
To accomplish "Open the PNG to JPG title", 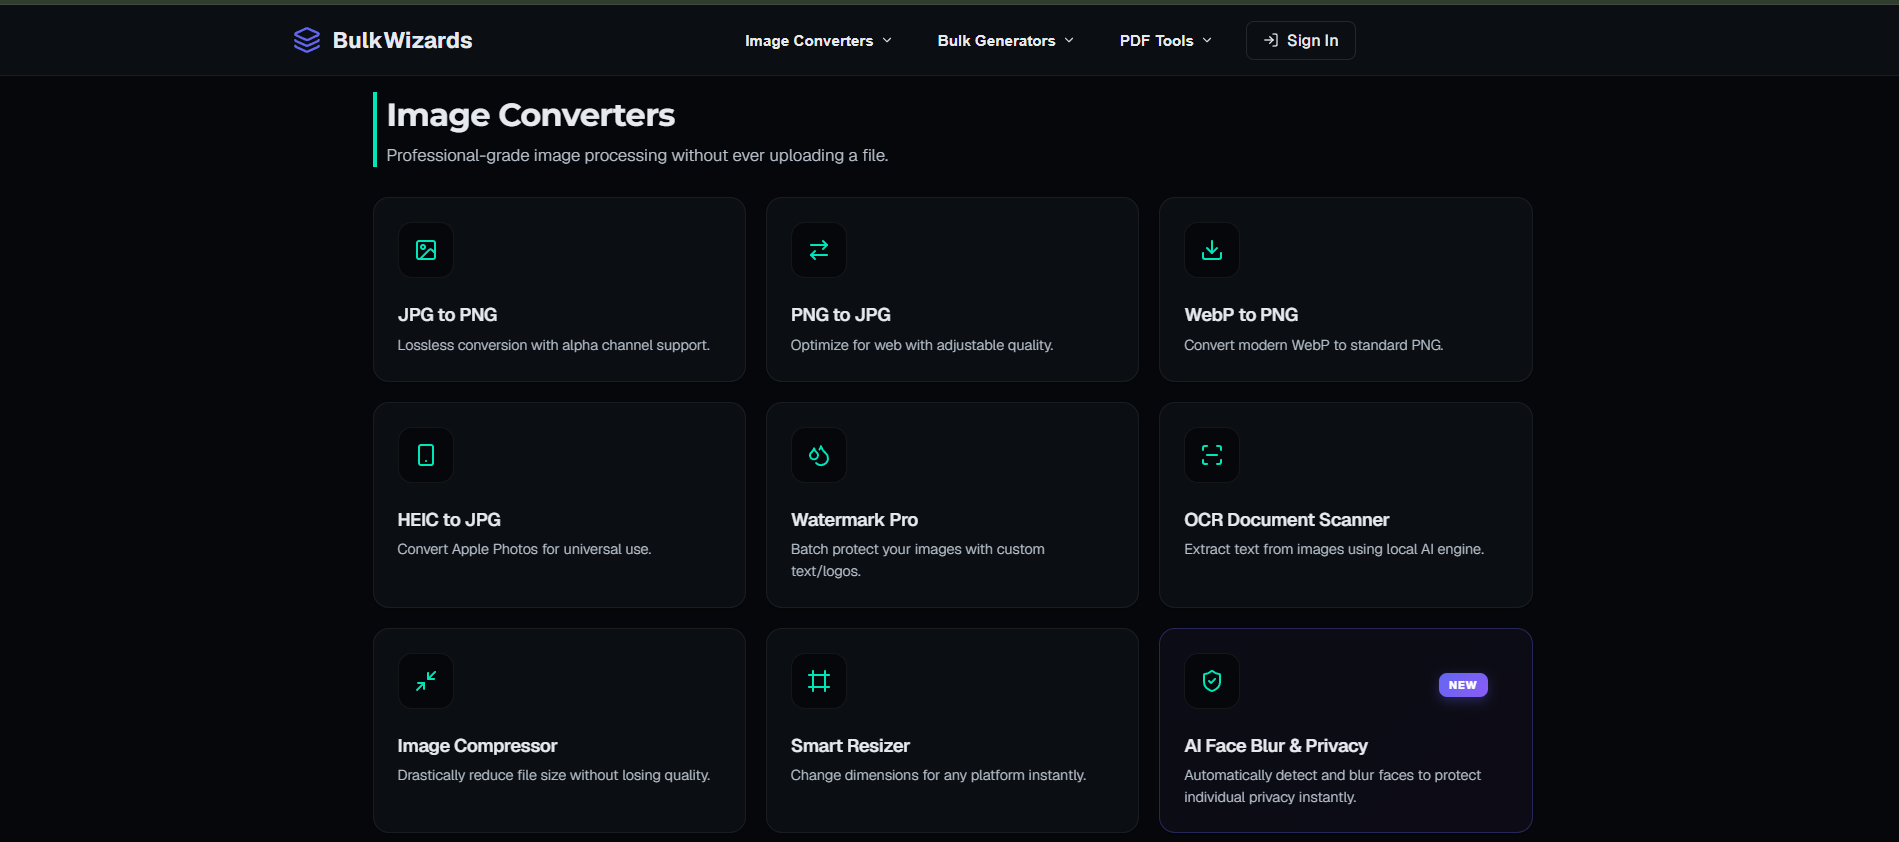I will pyautogui.click(x=840, y=315).
